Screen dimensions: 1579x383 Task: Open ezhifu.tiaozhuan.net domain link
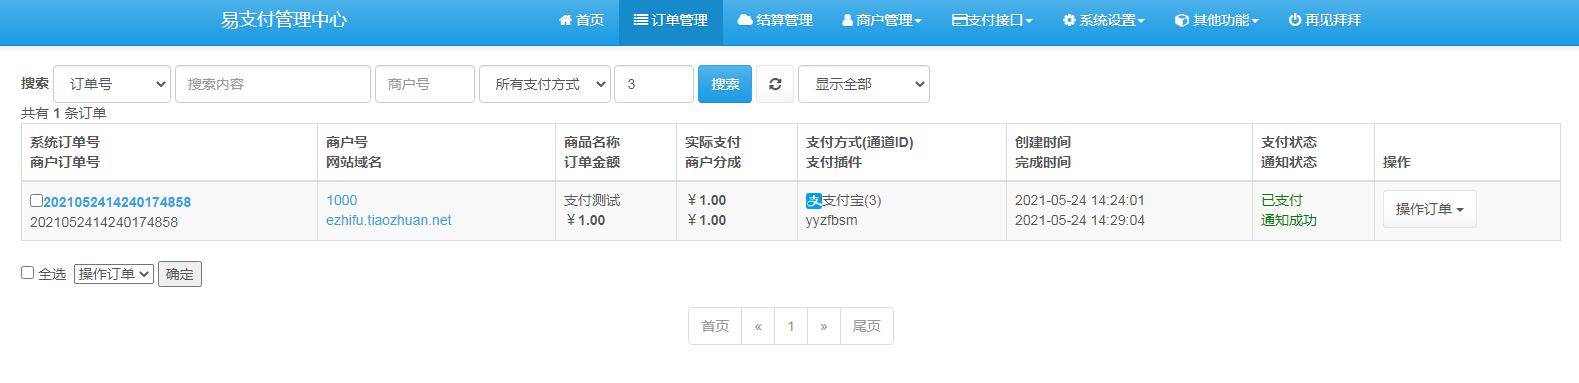click(x=389, y=220)
